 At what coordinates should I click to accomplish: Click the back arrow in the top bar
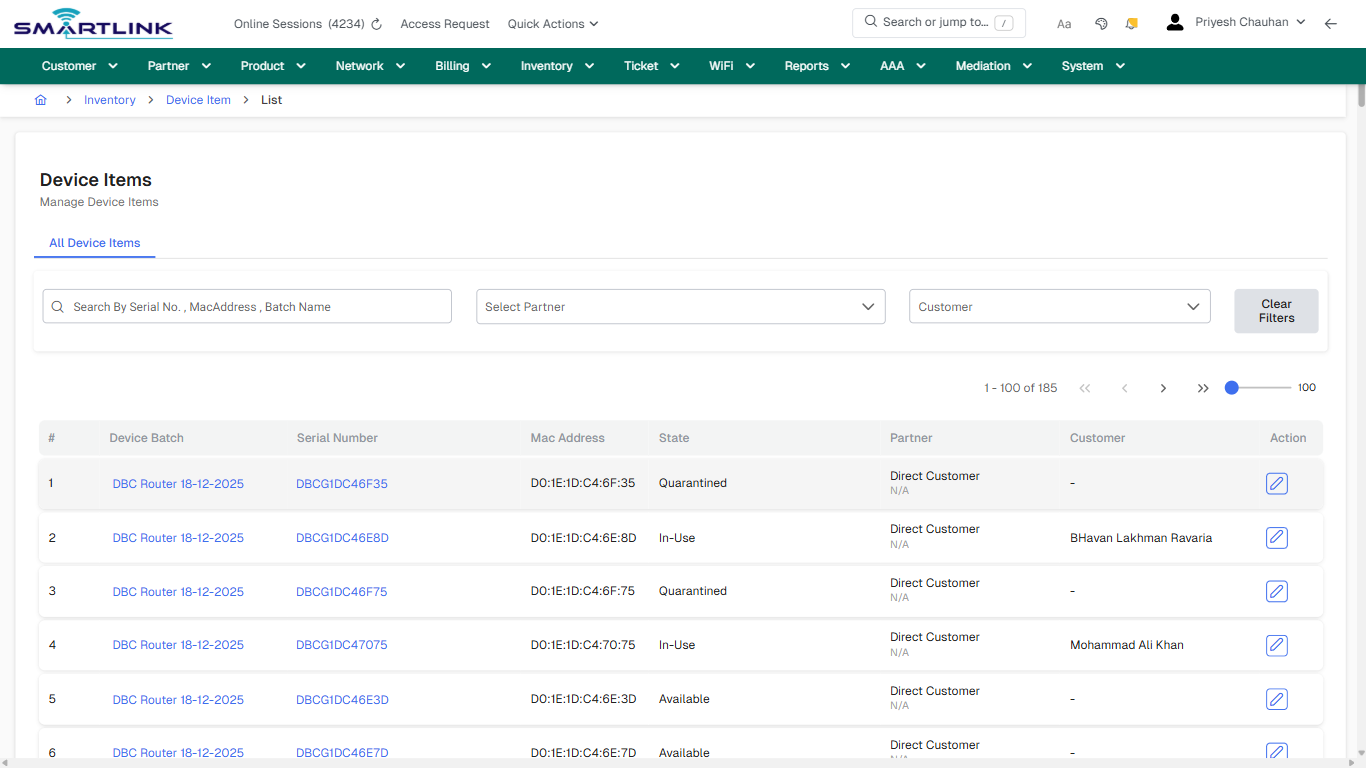tap(1331, 23)
